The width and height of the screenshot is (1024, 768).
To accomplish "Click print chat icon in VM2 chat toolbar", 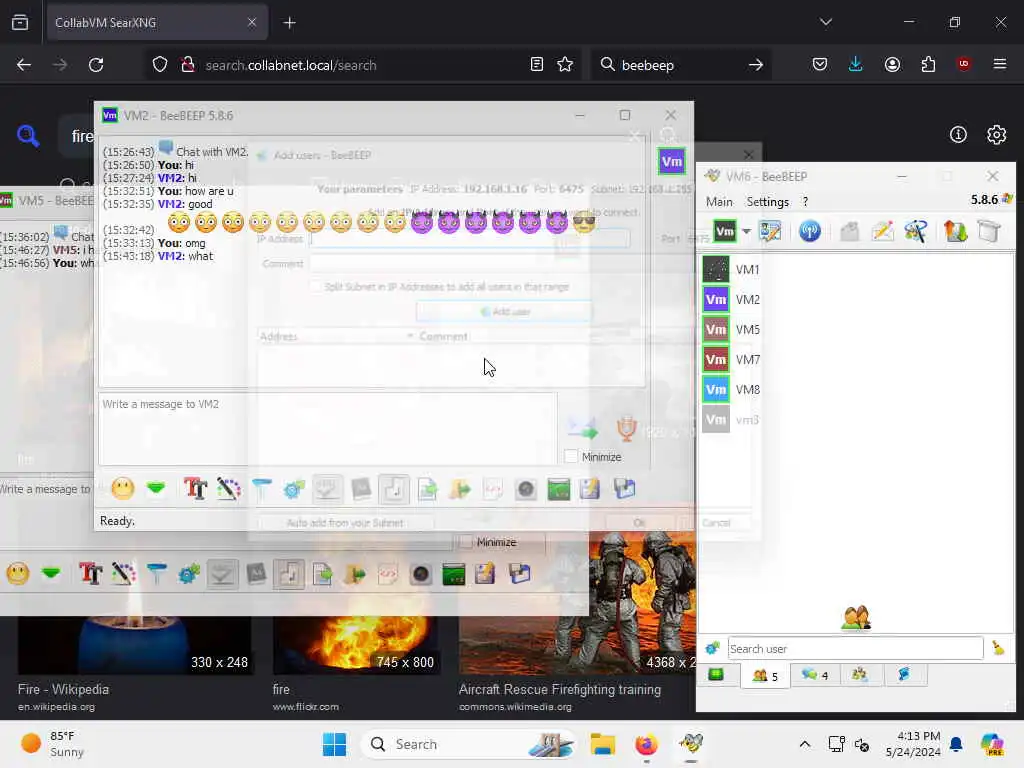I will pos(624,488).
